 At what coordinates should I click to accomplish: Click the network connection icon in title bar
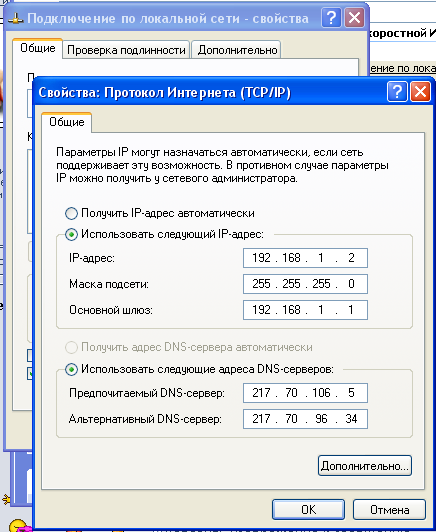click(16, 19)
